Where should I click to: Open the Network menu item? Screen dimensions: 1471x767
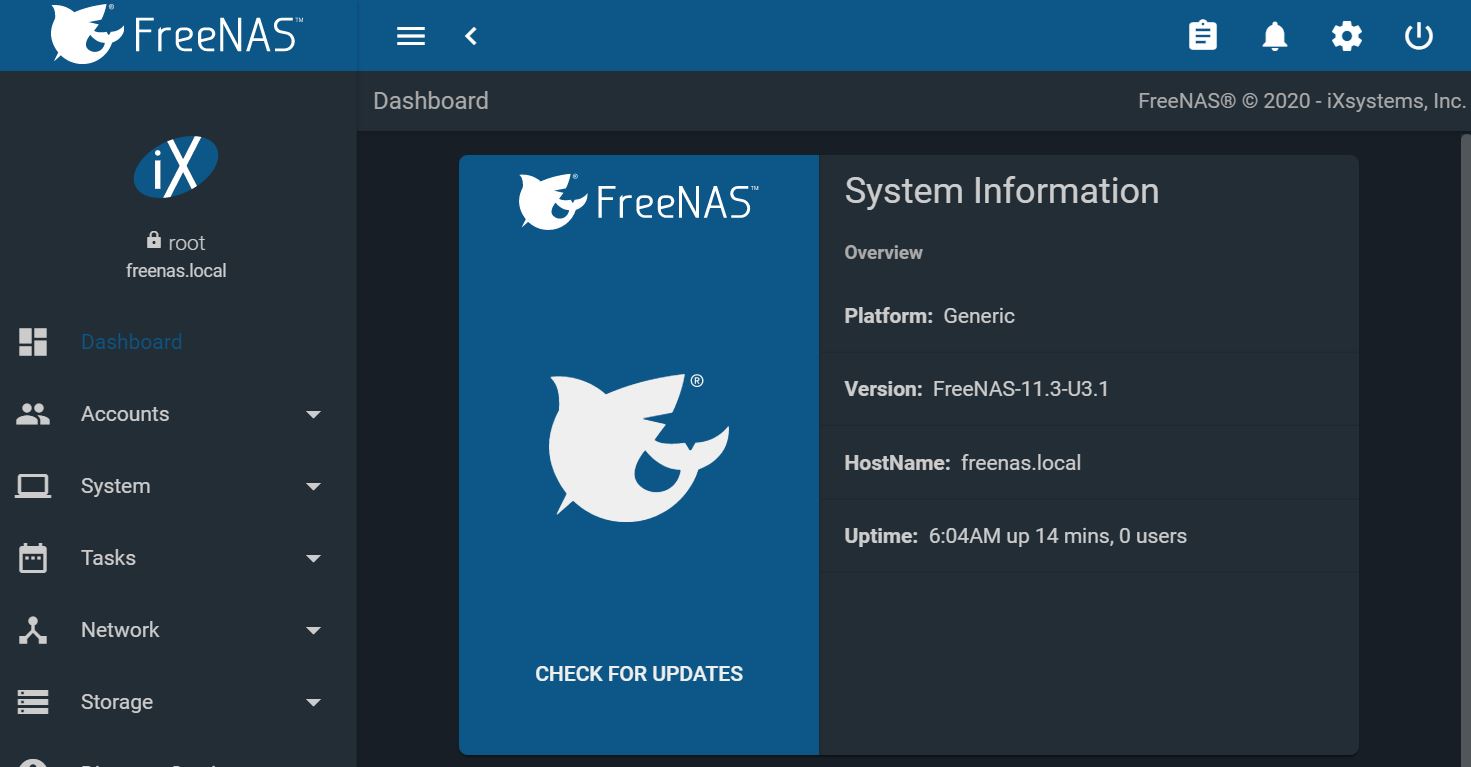pos(120,630)
